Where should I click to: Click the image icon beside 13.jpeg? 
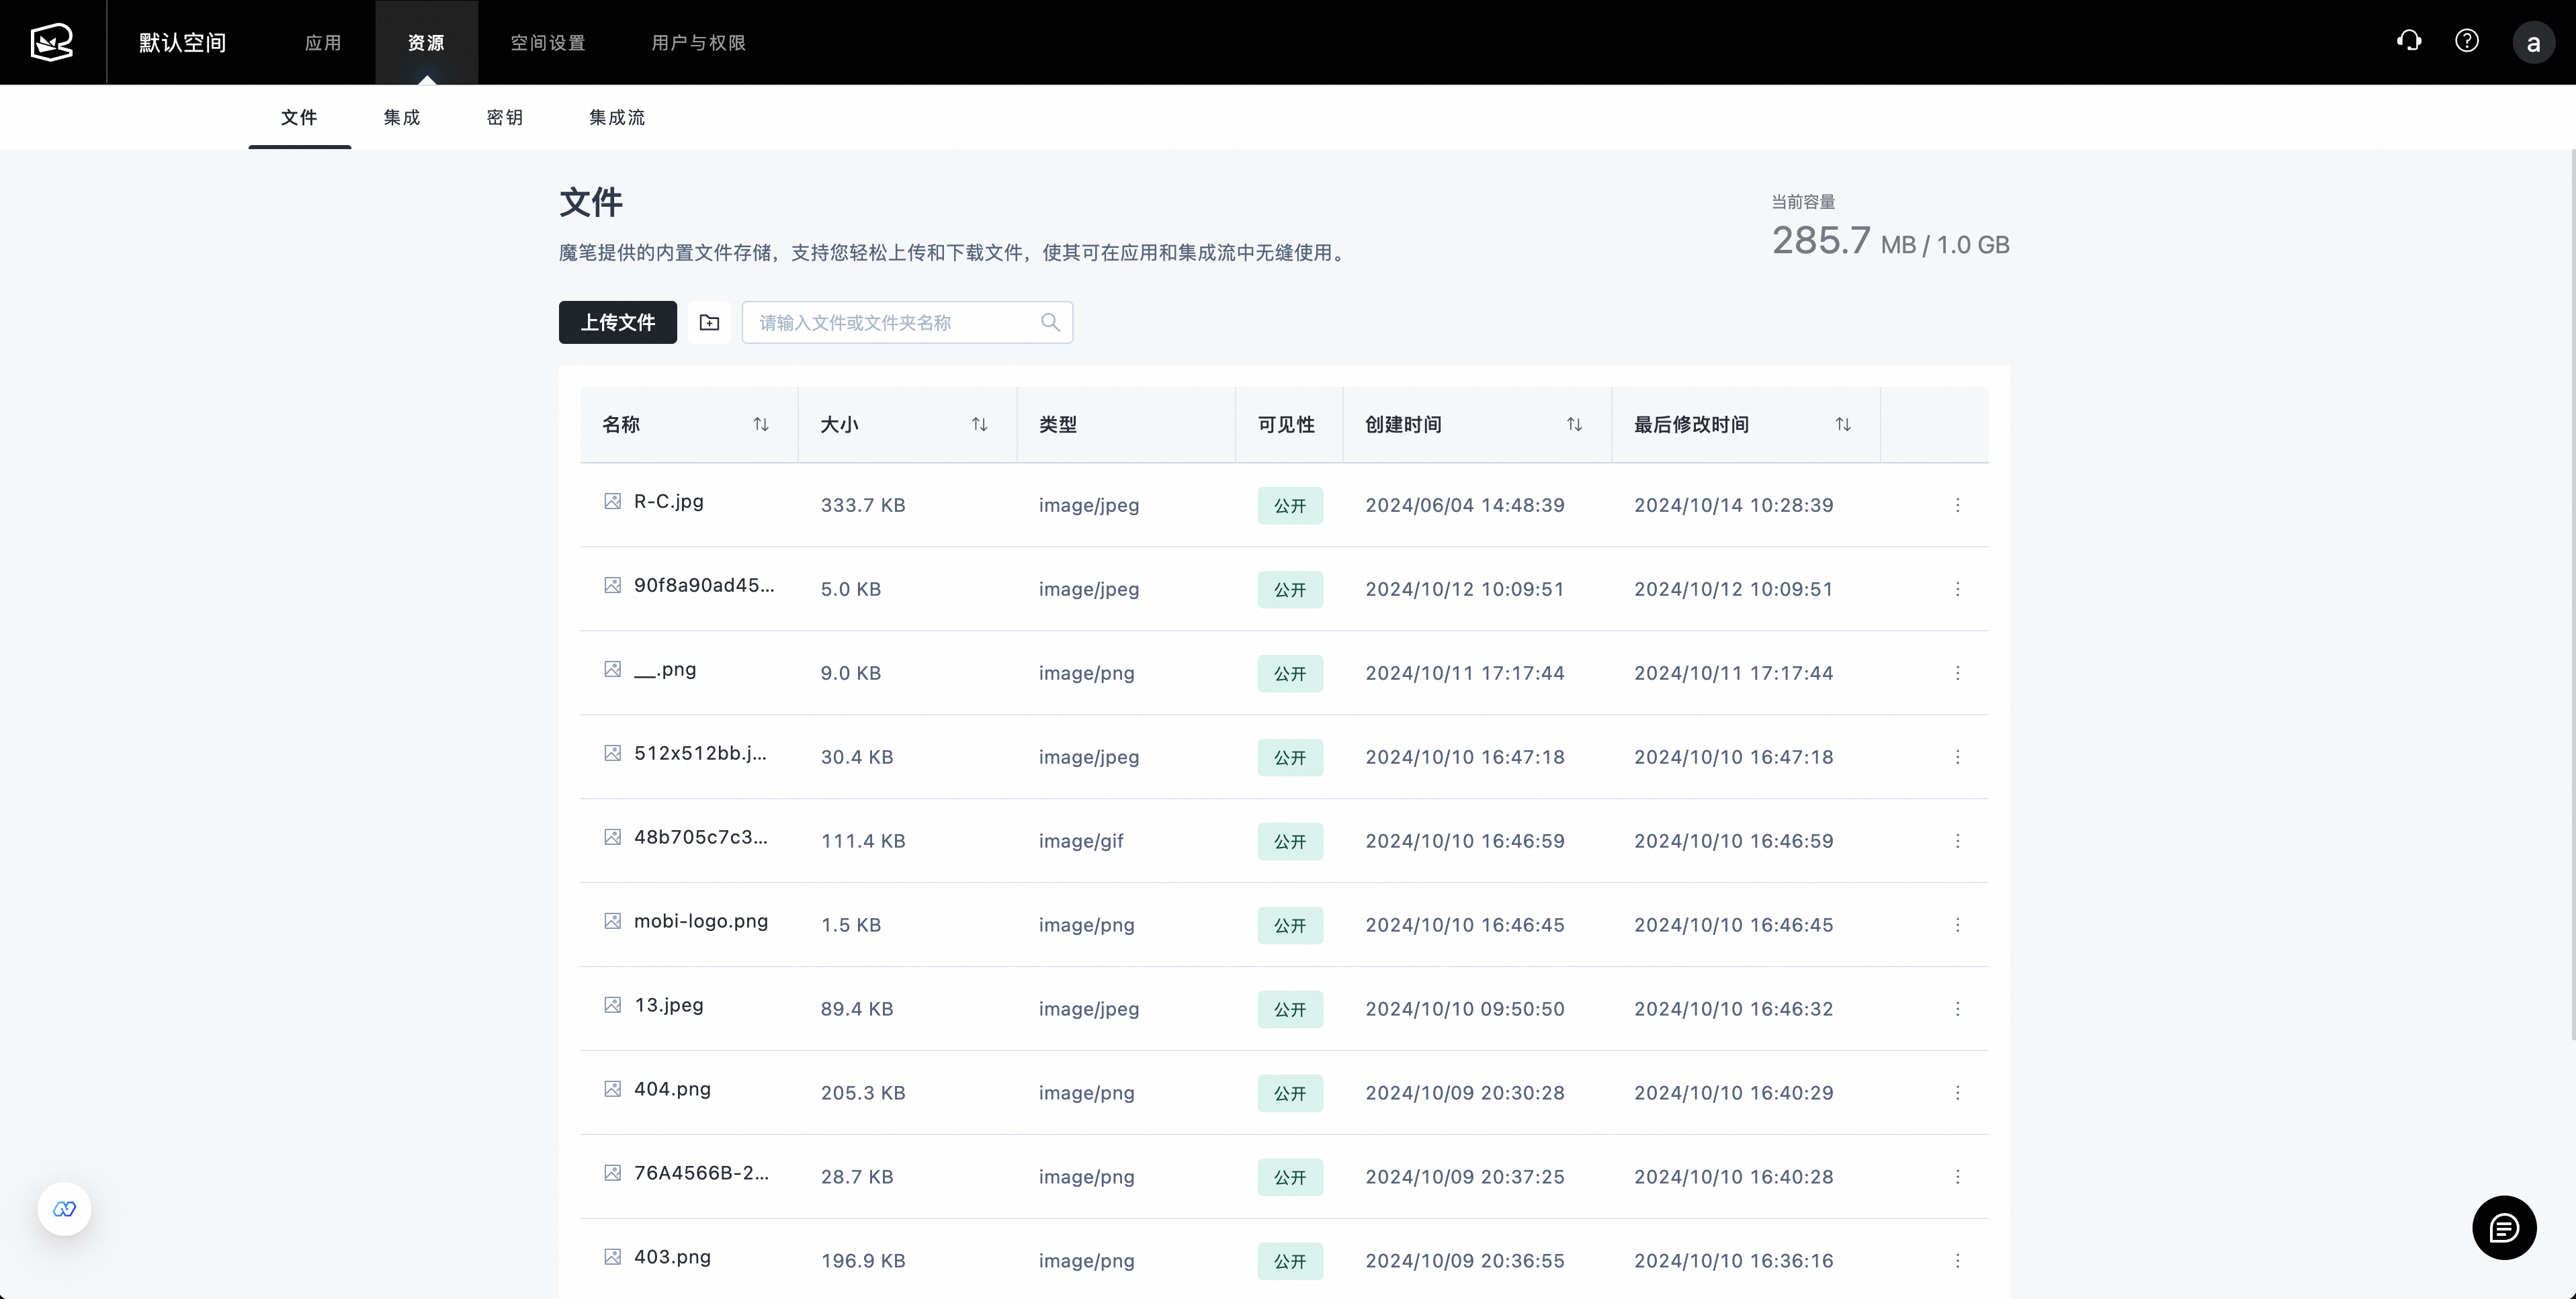[x=613, y=1005]
